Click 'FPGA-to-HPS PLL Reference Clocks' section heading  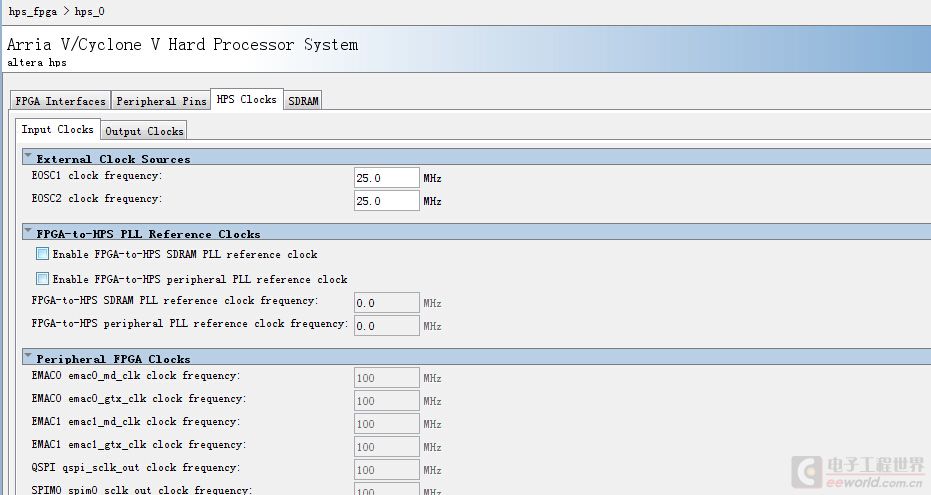148,234
